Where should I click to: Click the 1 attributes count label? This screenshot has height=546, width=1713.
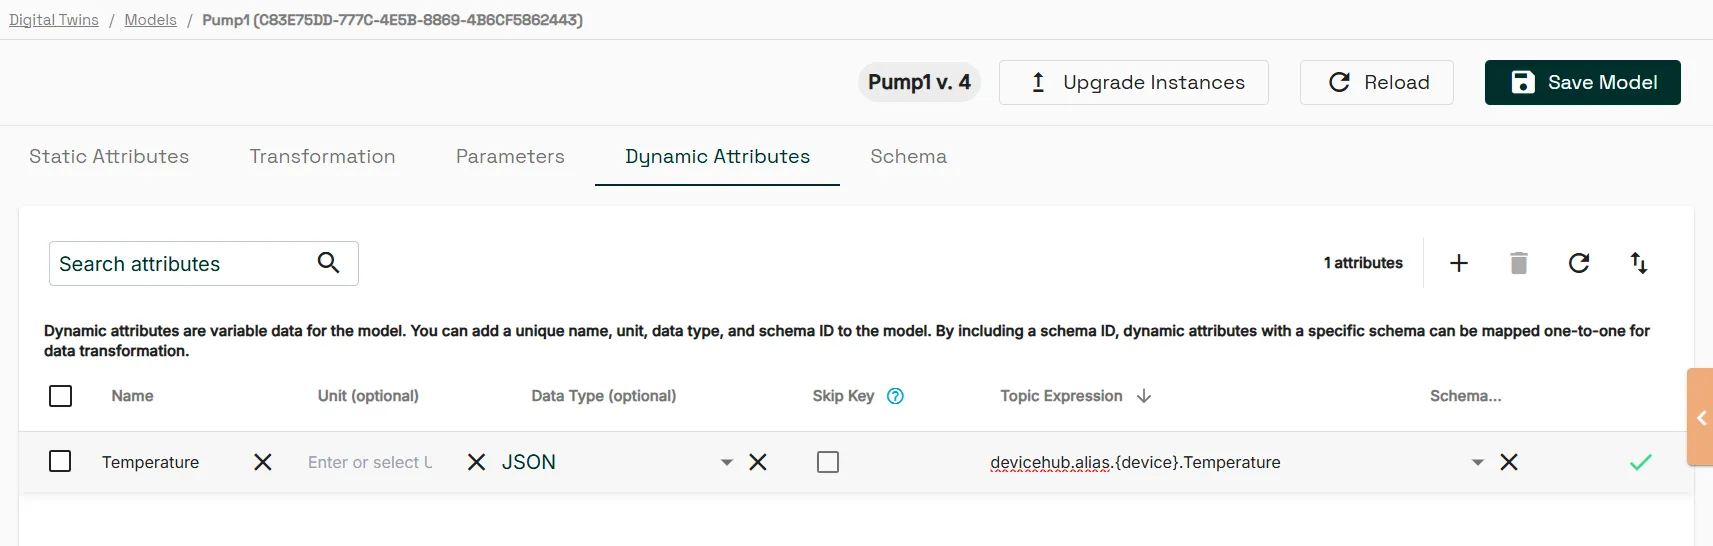pos(1363,263)
